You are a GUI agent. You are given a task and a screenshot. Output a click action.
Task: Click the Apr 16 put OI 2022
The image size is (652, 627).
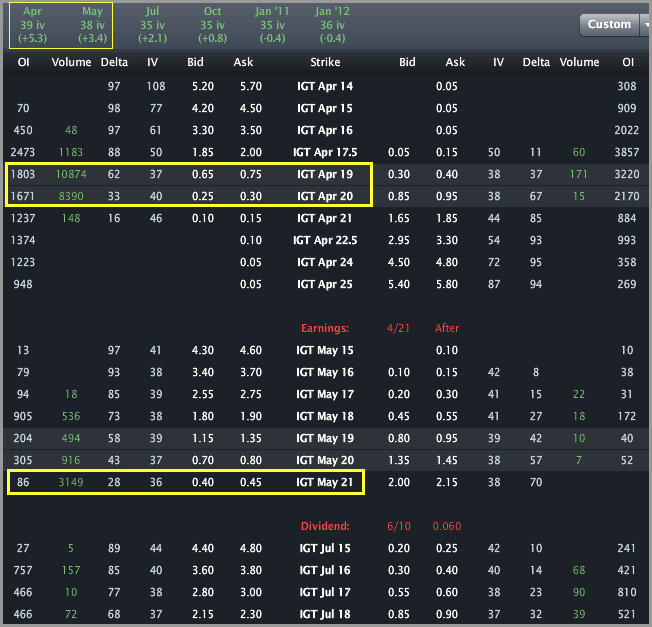click(627, 131)
